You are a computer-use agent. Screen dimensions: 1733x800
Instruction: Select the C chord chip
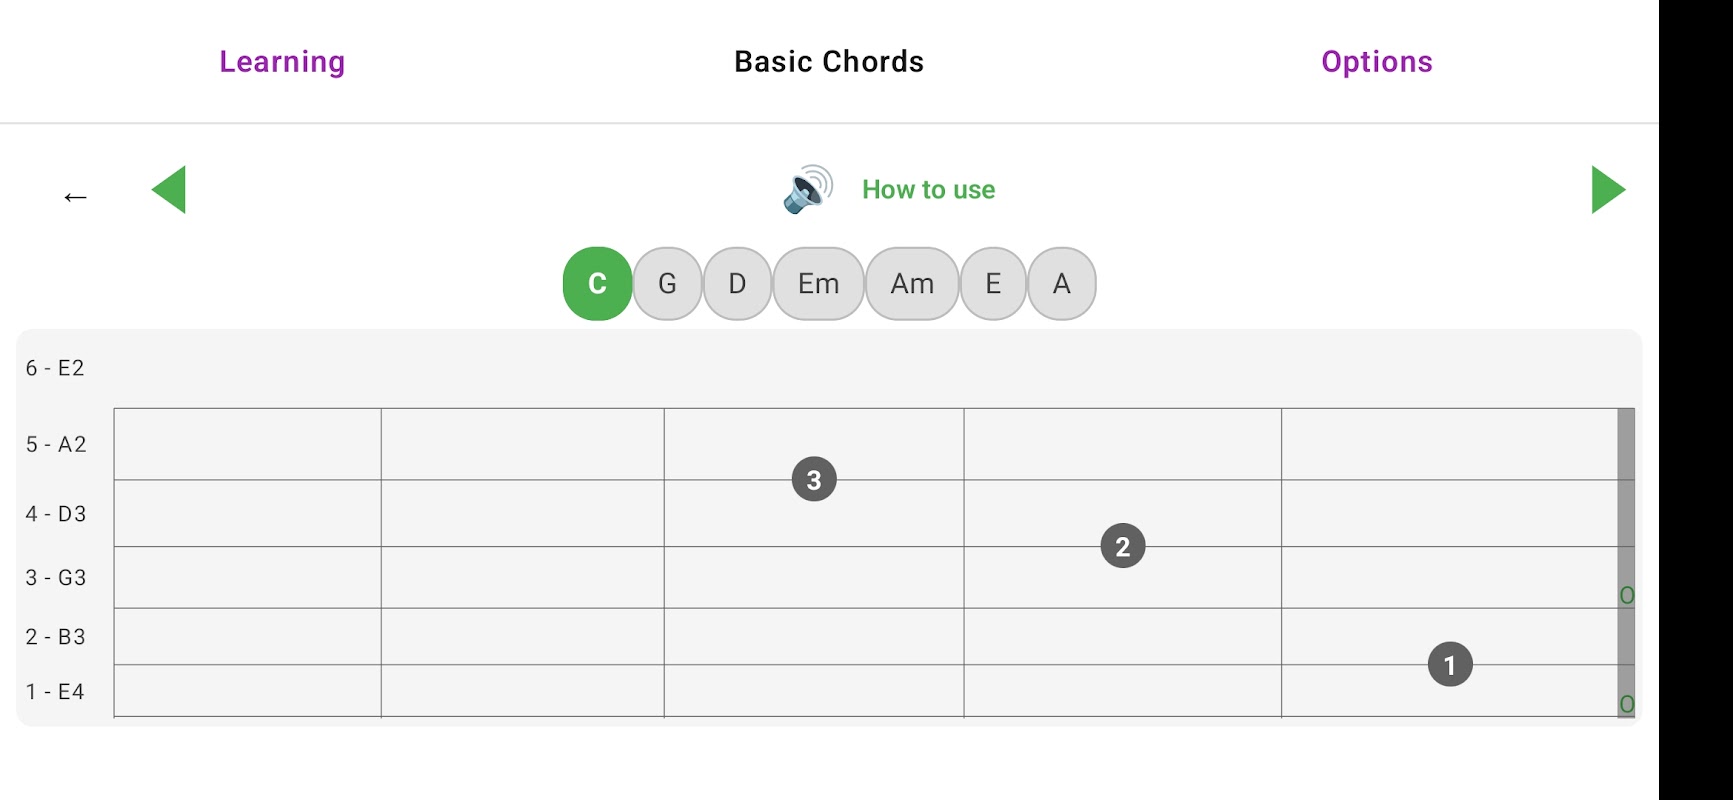click(597, 284)
